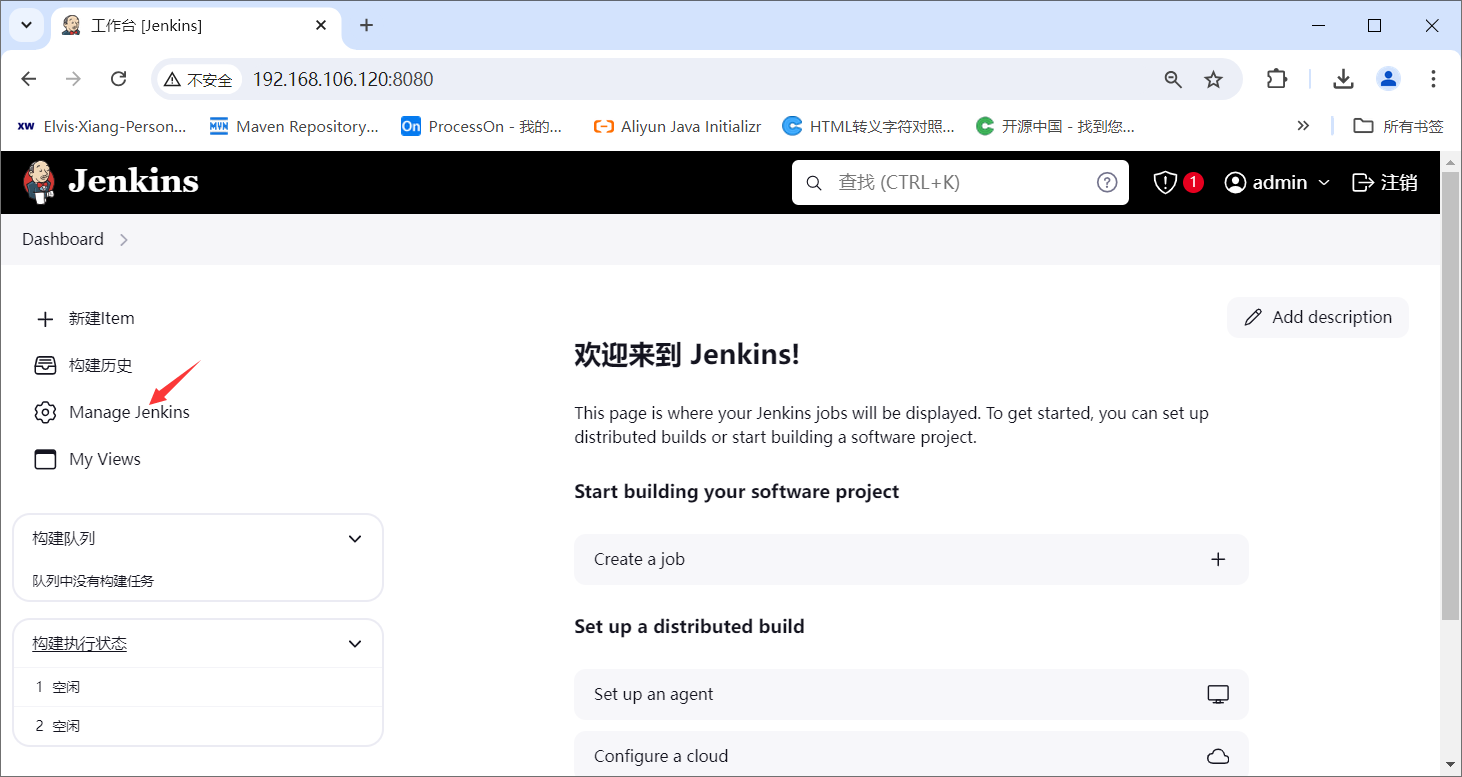This screenshot has width=1462, height=777.
Task: Open the HTML转义字符对照 bookmark
Action: [x=868, y=126]
